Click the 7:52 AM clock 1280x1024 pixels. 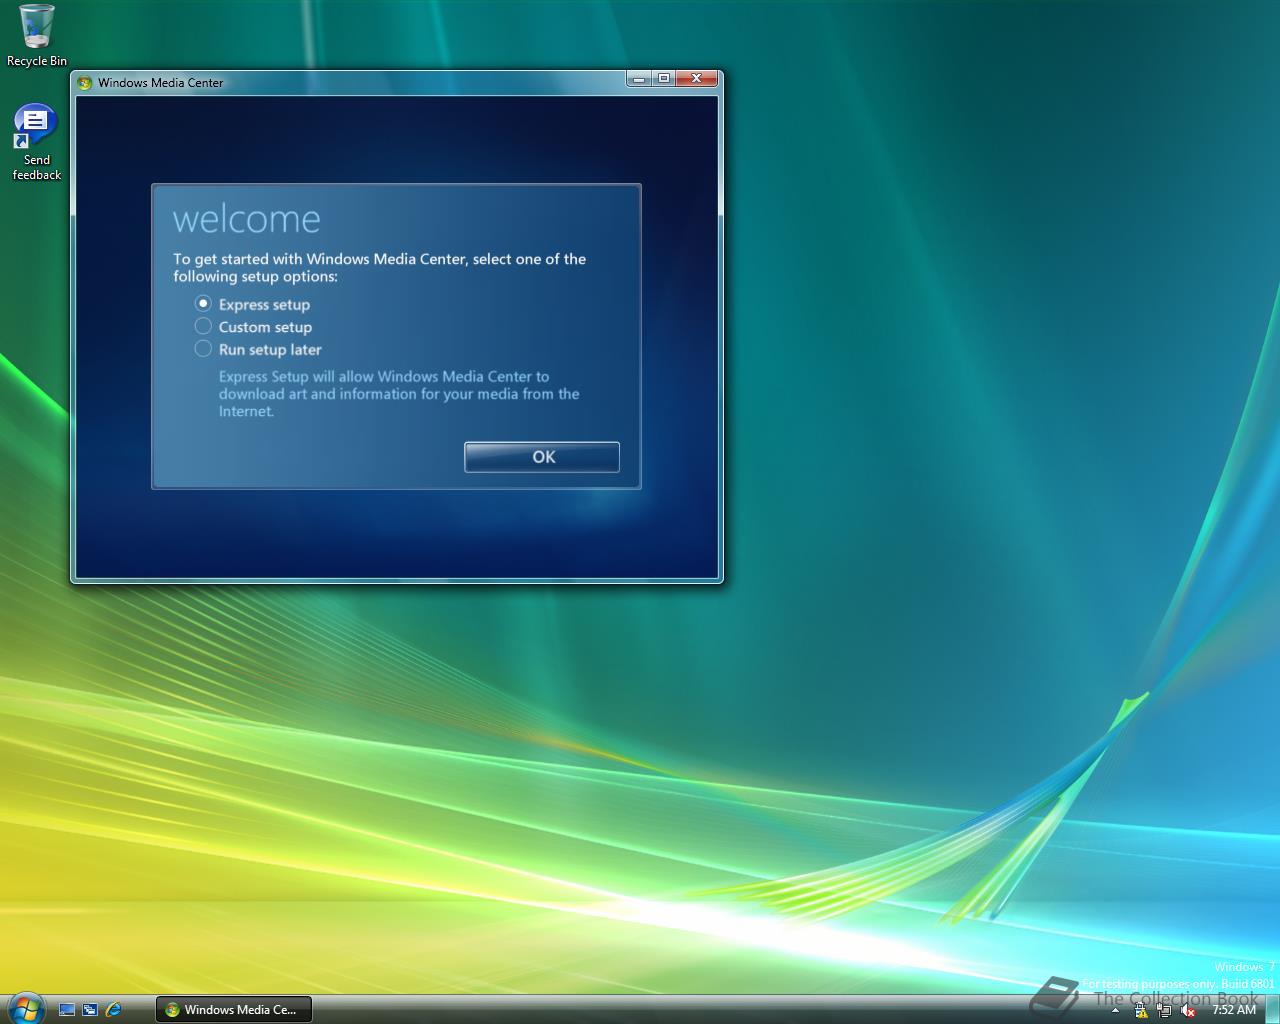click(x=1233, y=1010)
